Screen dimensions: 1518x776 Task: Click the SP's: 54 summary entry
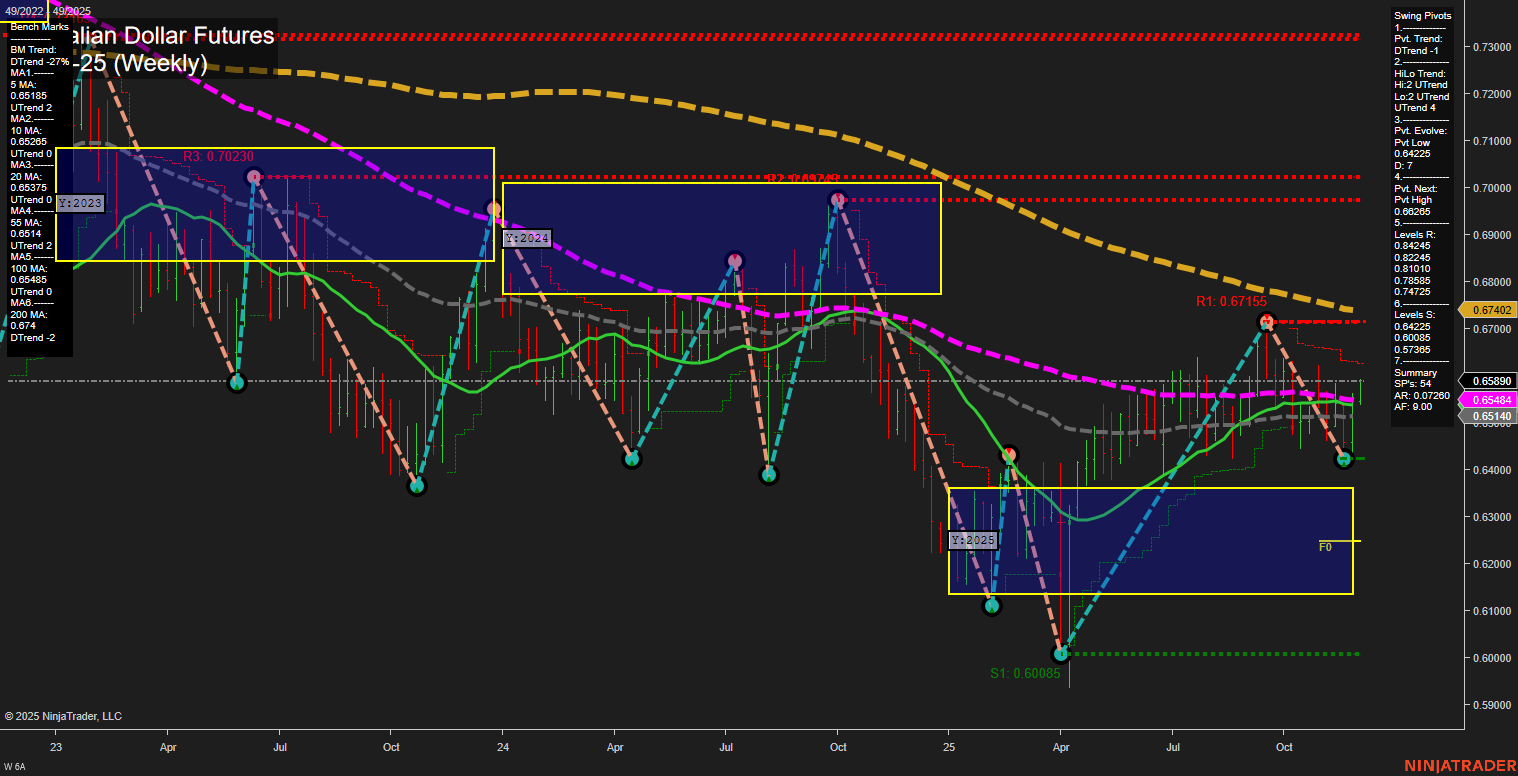pyautogui.click(x=1412, y=384)
